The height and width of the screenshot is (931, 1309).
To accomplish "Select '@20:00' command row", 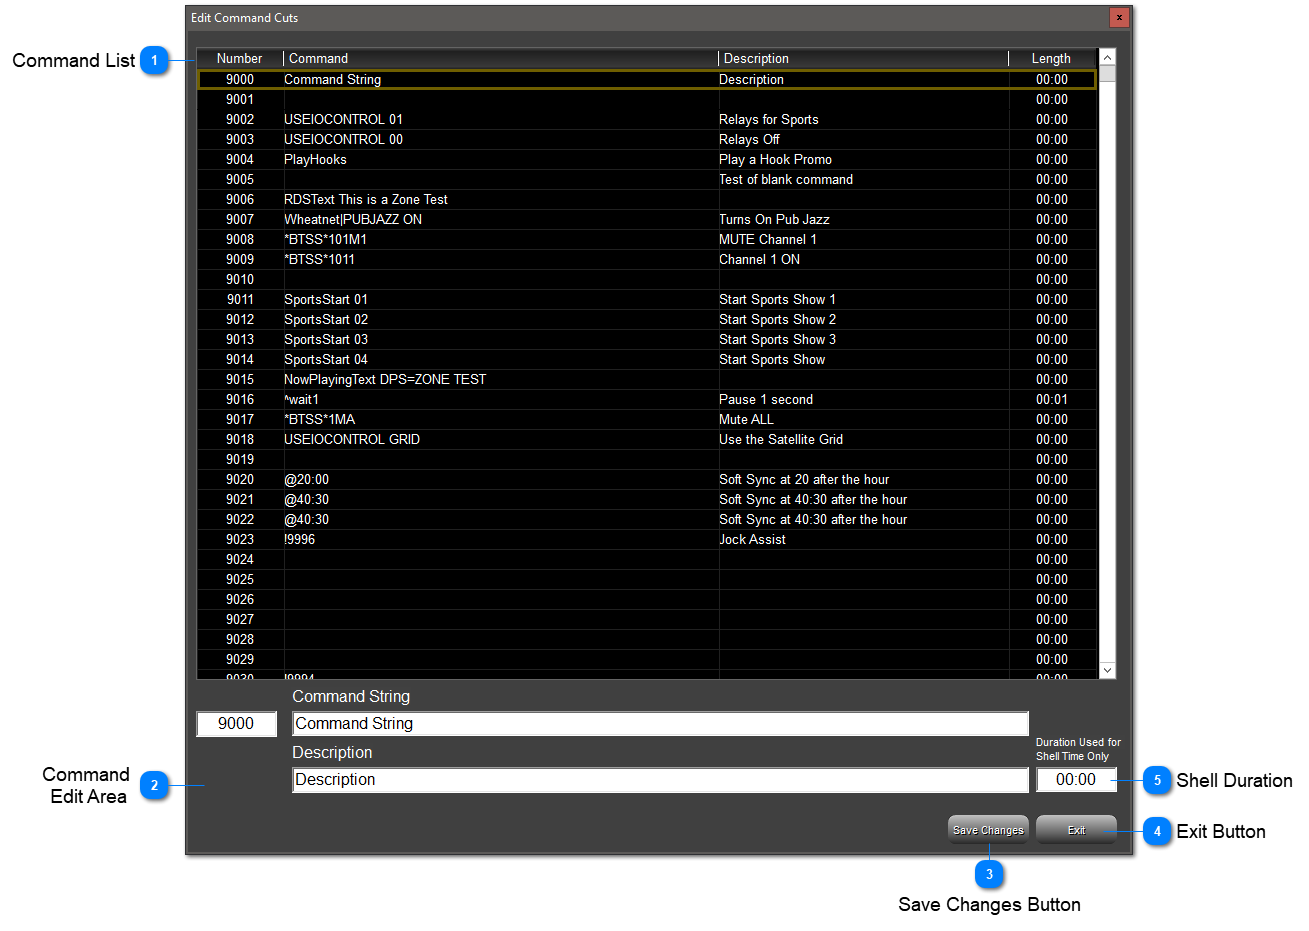I will pos(647,480).
